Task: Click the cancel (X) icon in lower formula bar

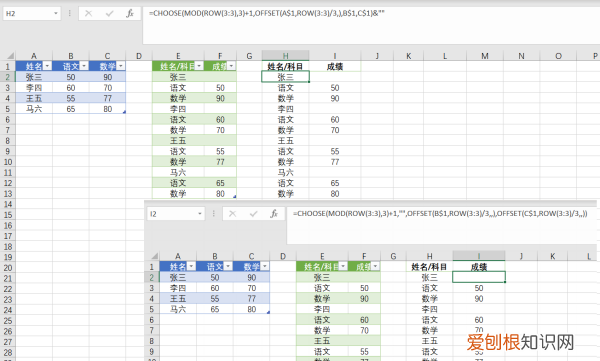Action: pos(232,214)
